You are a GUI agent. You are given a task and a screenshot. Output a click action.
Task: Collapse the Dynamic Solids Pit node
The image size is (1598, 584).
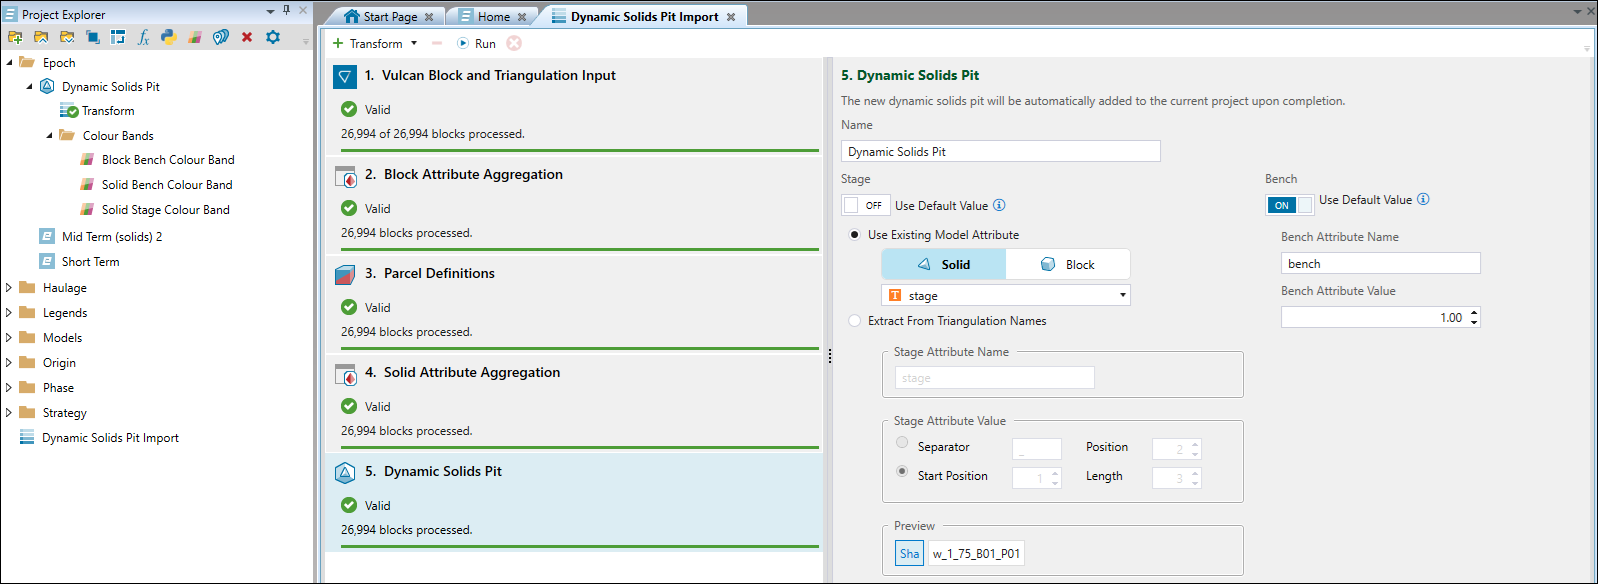[x=29, y=87]
